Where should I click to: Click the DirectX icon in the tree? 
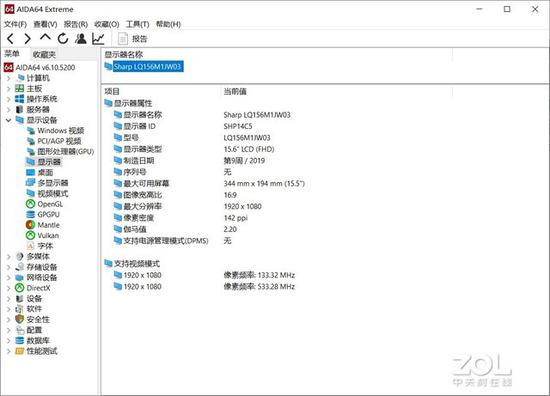[20, 288]
